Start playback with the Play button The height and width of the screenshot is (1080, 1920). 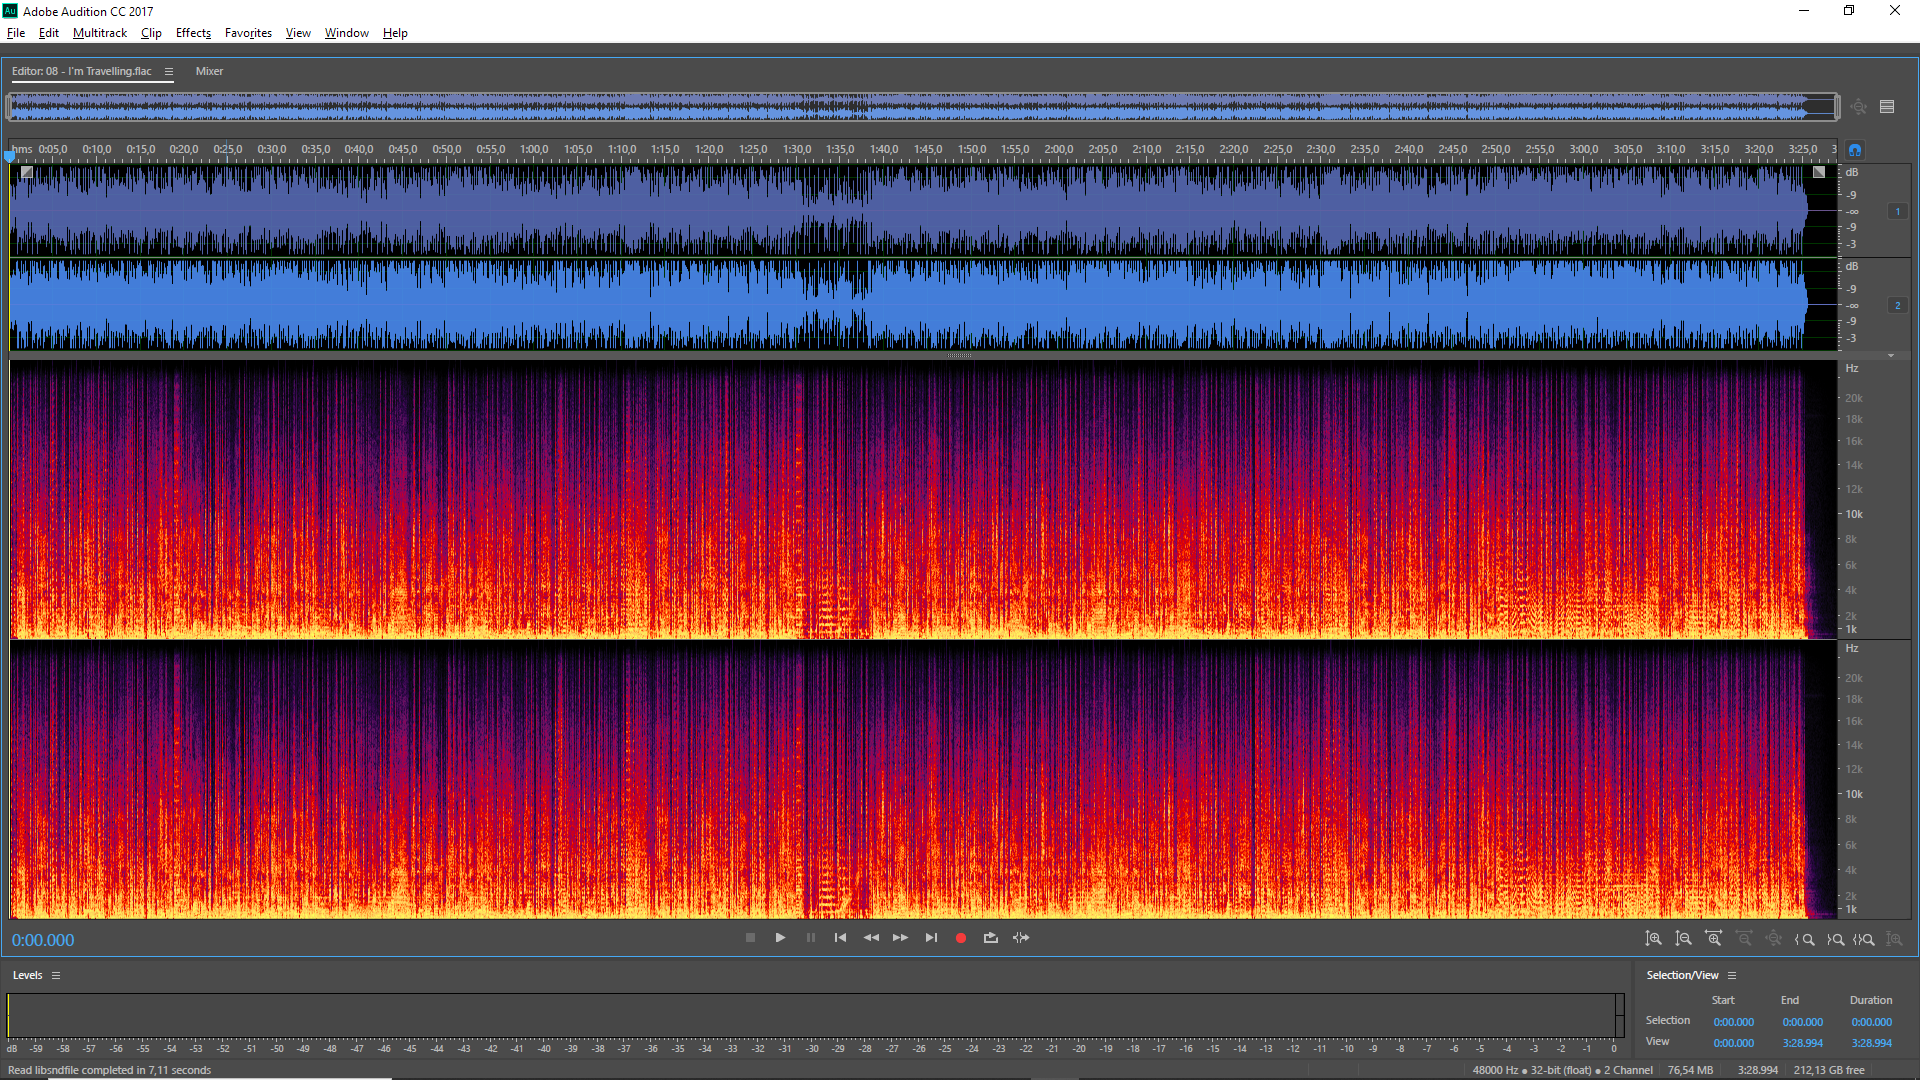(x=780, y=938)
